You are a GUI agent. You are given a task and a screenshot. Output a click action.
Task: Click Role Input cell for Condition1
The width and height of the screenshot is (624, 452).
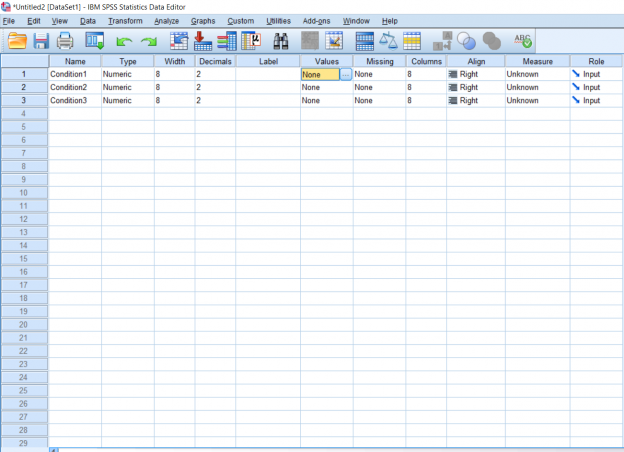pos(596,74)
